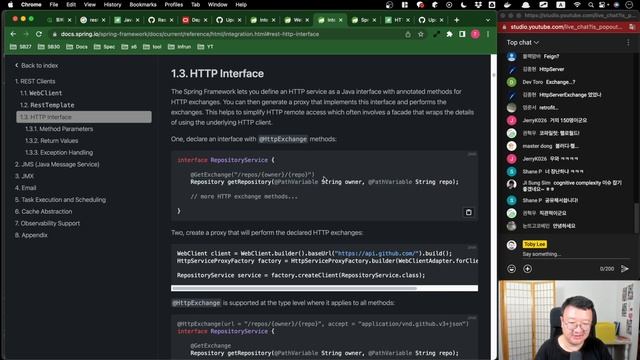
Task: Open 4. Email section
Action: 25,188
